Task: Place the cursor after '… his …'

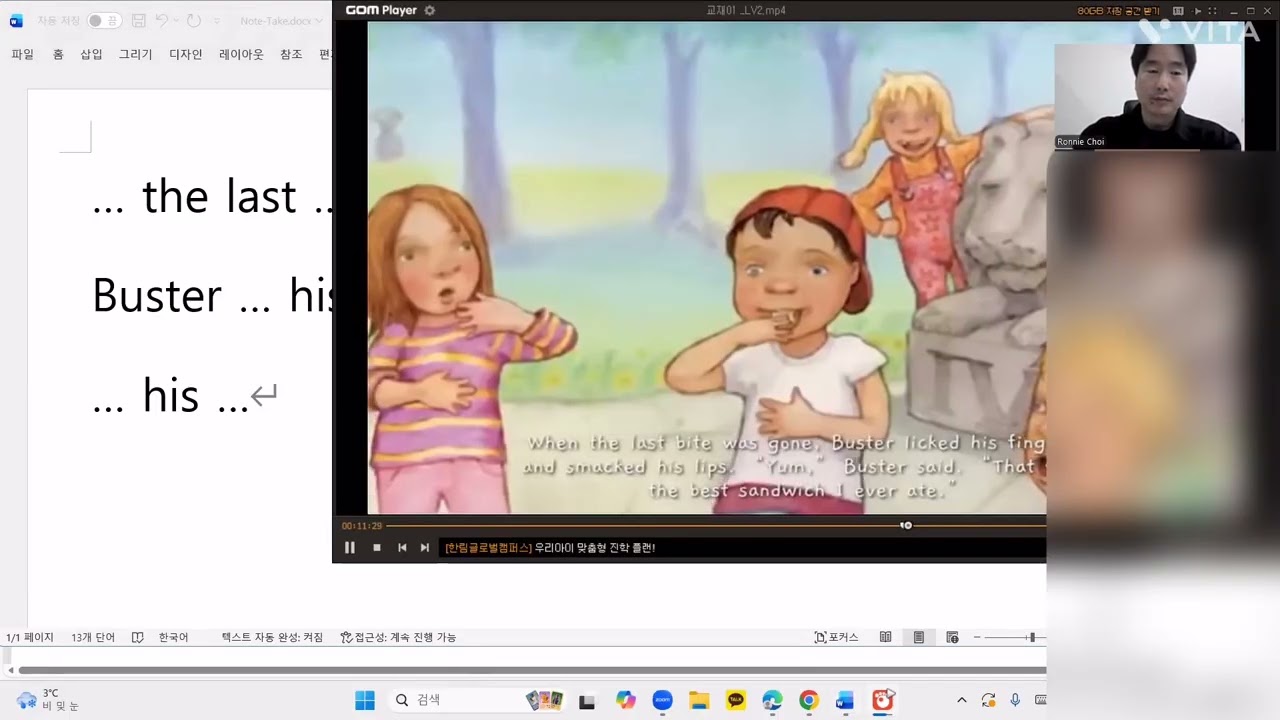Action: [x=249, y=396]
